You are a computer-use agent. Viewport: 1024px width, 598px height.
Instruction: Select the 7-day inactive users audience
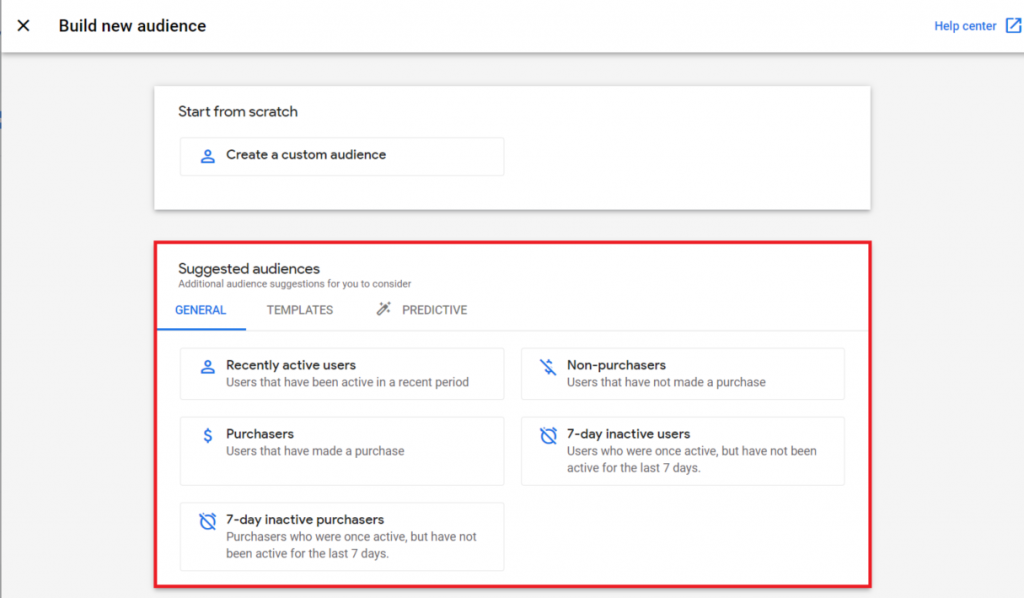pyautogui.click(x=682, y=450)
